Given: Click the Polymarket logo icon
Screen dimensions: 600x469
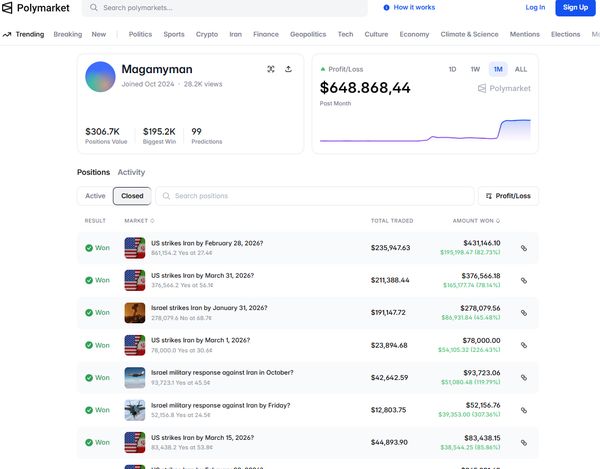Looking at the screenshot, I should click(7, 8).
